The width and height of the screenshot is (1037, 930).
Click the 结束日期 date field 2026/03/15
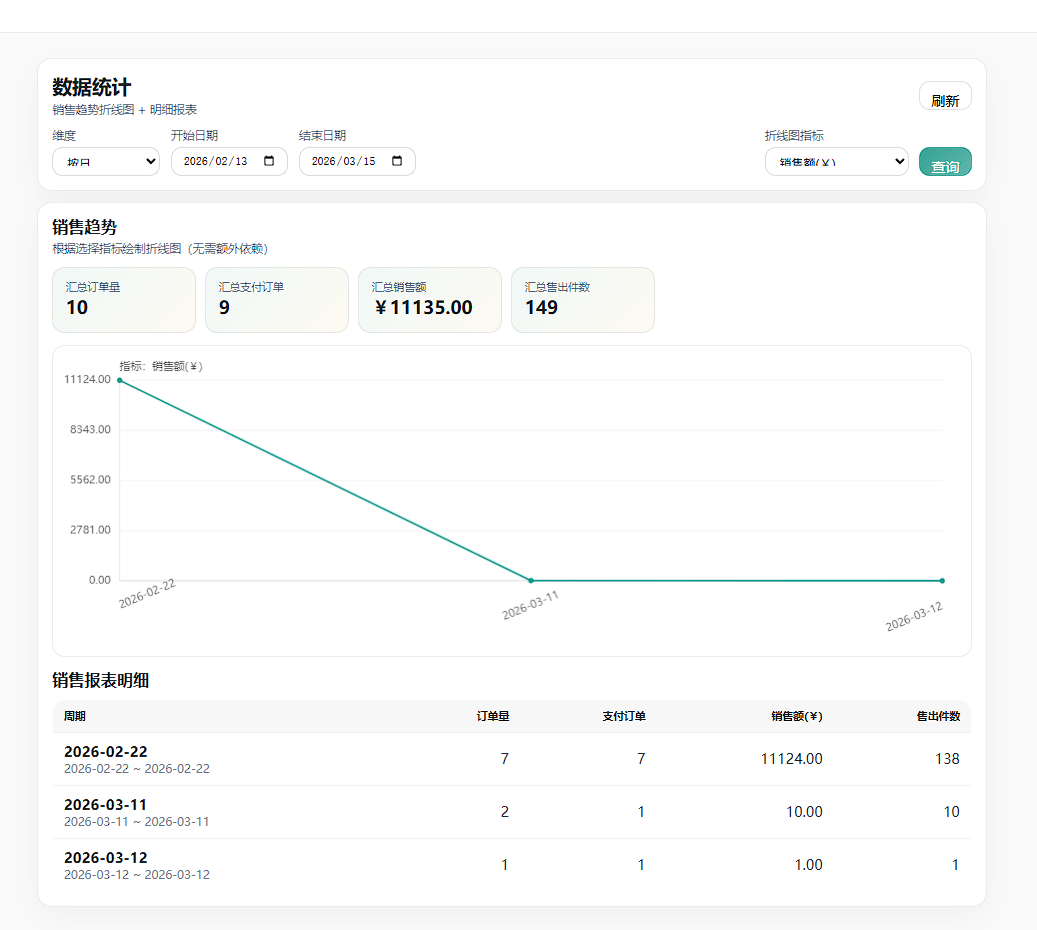pos(357,162)
